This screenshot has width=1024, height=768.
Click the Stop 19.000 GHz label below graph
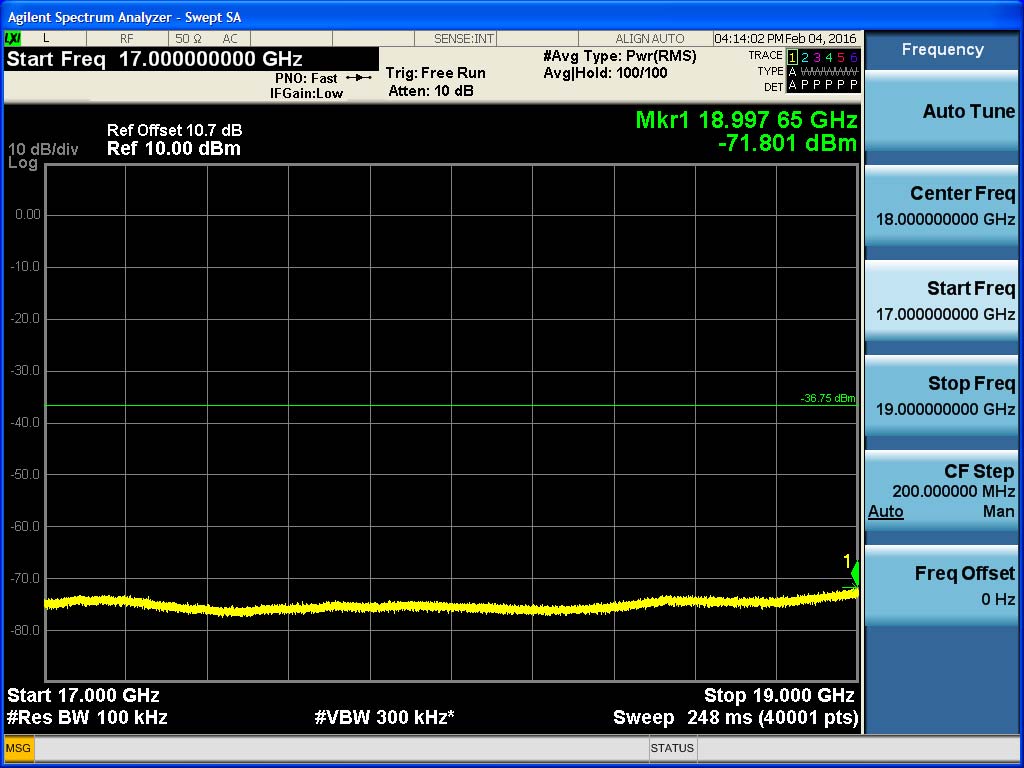click(x=779, y=695)
